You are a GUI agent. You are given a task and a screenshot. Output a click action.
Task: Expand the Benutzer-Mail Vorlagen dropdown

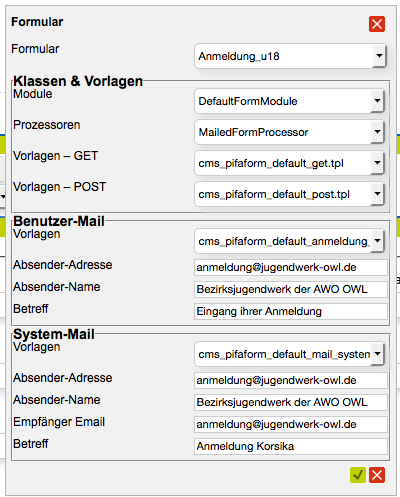click(289, 241)
